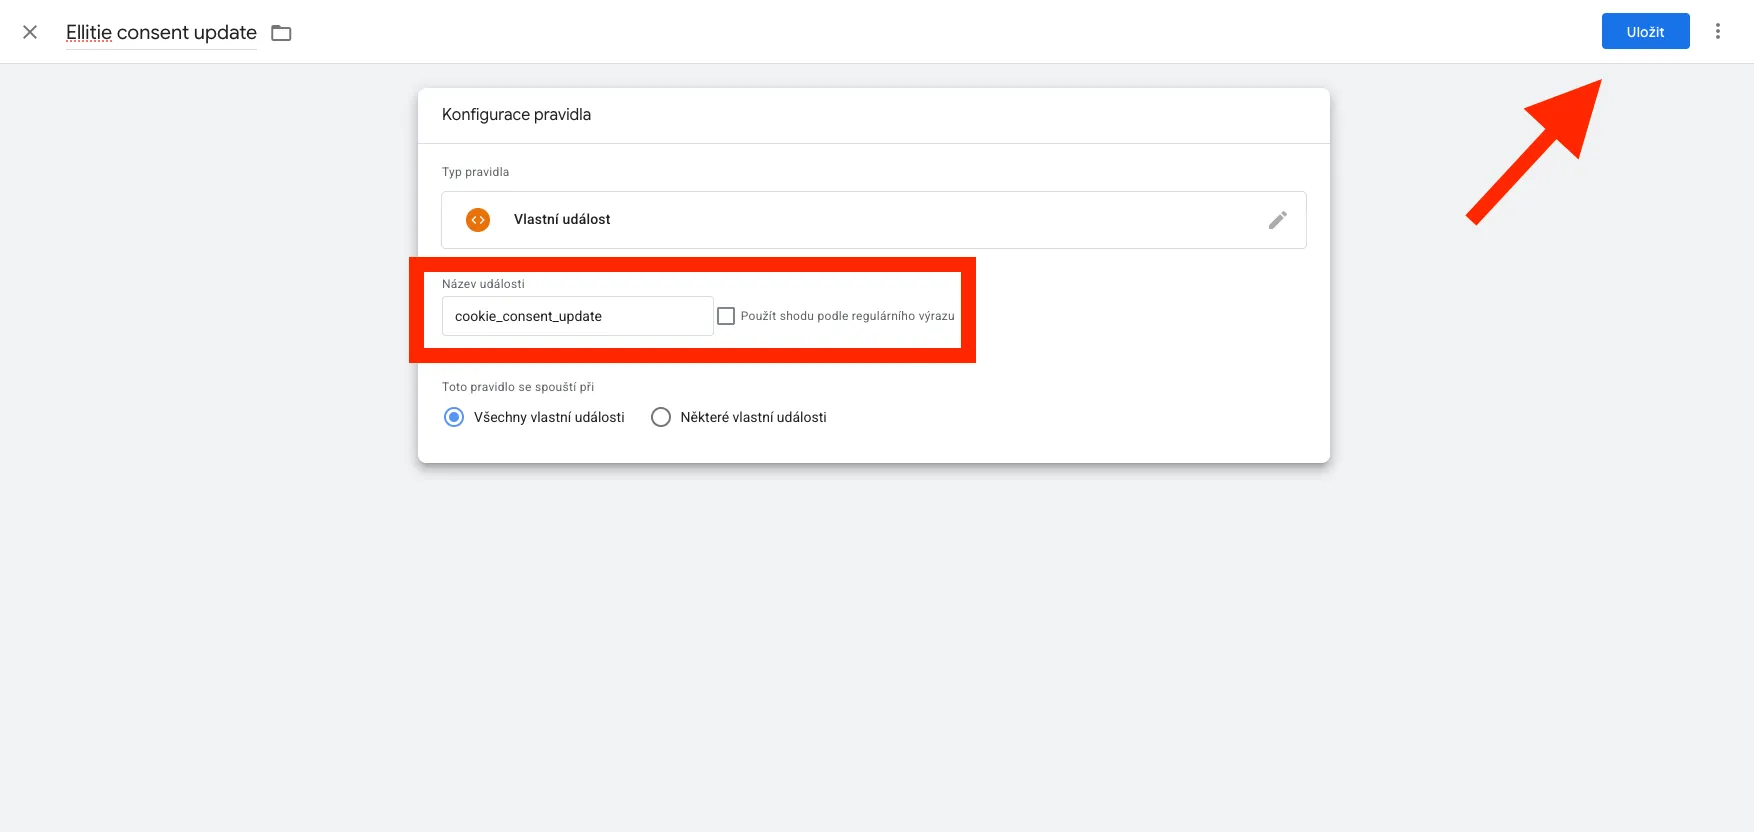Click the pencil icon to edit trigger type

(x=1277, y=220)
